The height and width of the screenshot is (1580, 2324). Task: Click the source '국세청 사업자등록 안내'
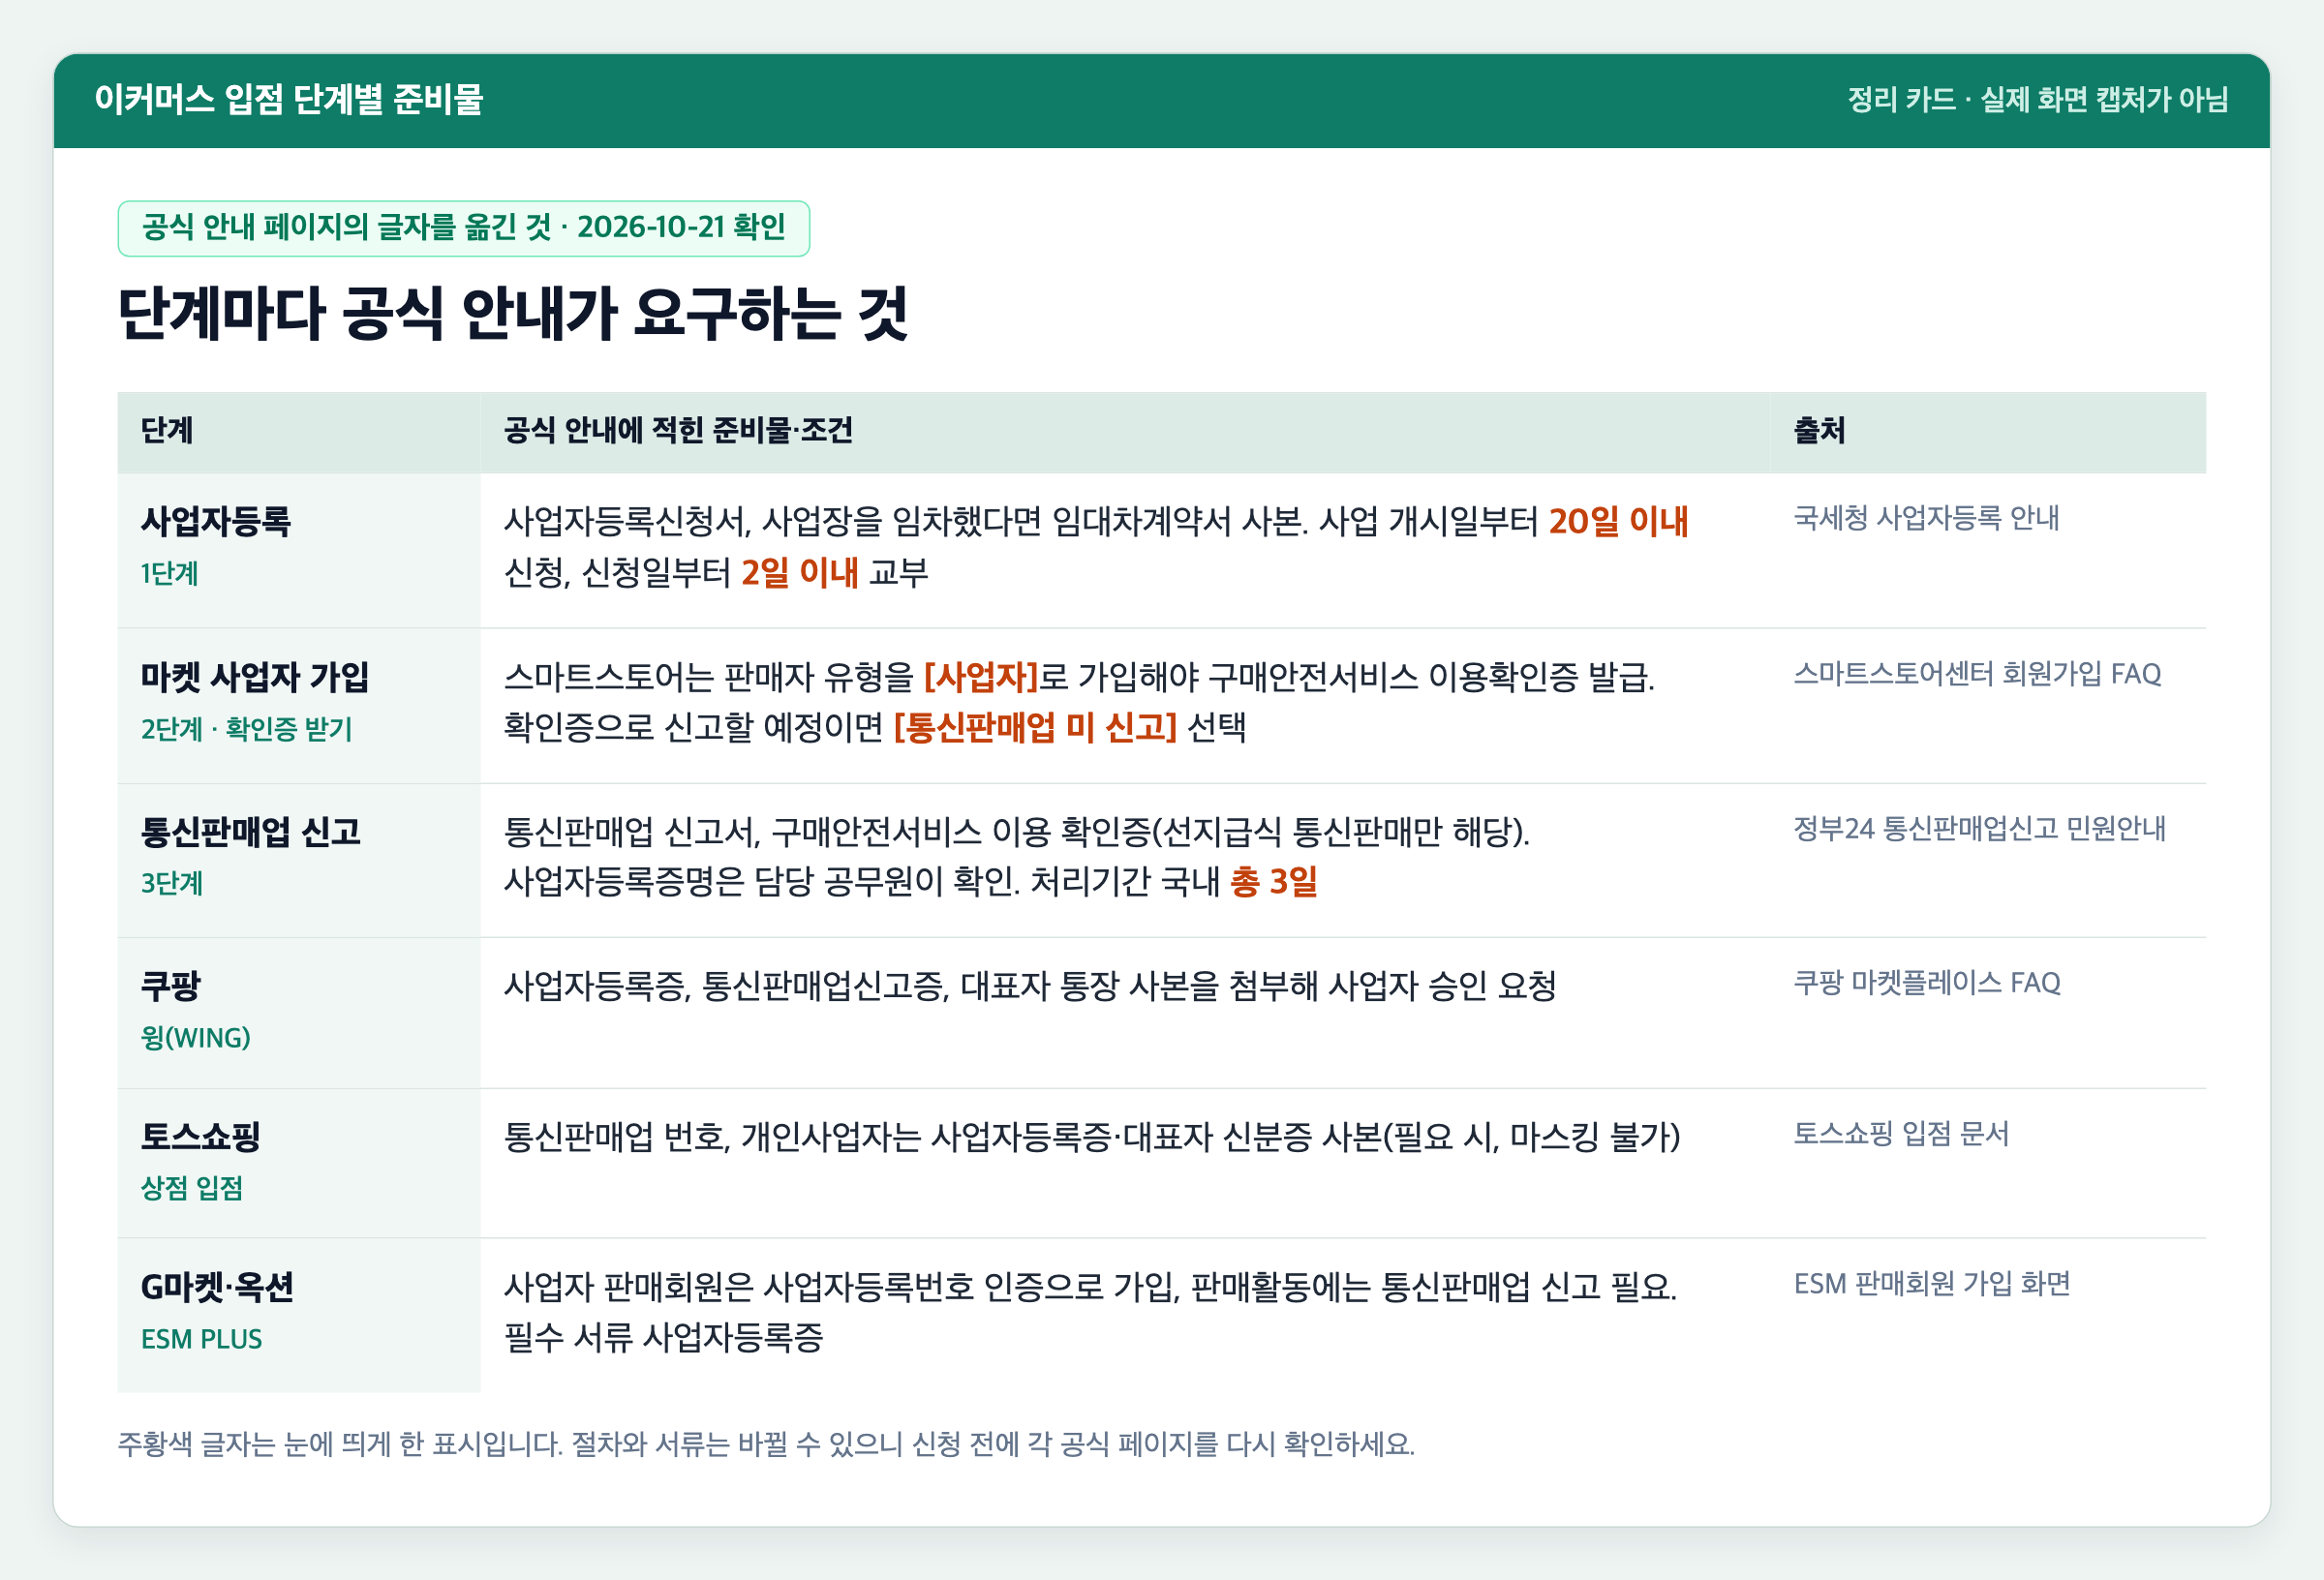coord(1926,518)
